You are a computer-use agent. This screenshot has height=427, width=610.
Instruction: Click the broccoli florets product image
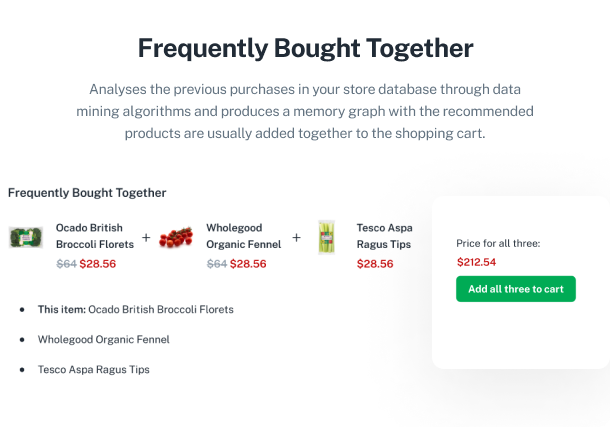[26, 238]
